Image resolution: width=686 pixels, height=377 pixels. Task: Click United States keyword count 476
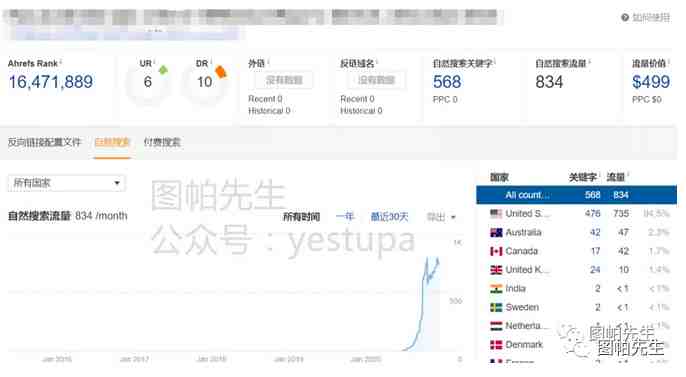592,214
